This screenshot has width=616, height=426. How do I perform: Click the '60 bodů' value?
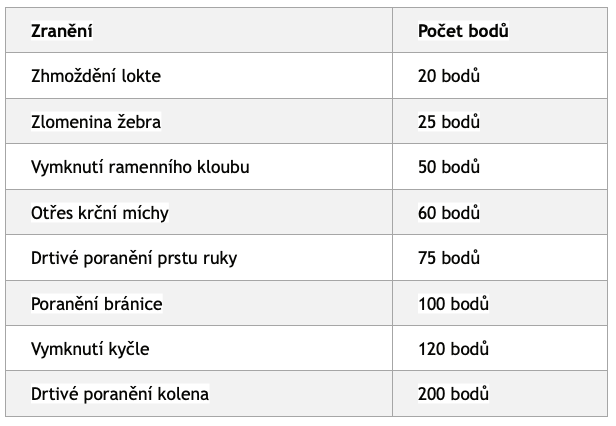(x=449, y=213)
